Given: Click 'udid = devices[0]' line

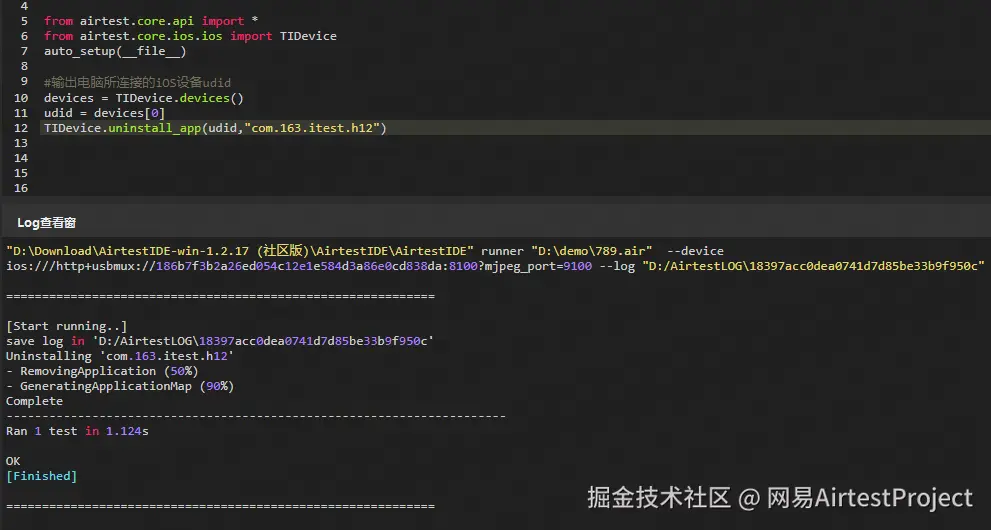Looking at the screenshot, I should tap(104, 113).
